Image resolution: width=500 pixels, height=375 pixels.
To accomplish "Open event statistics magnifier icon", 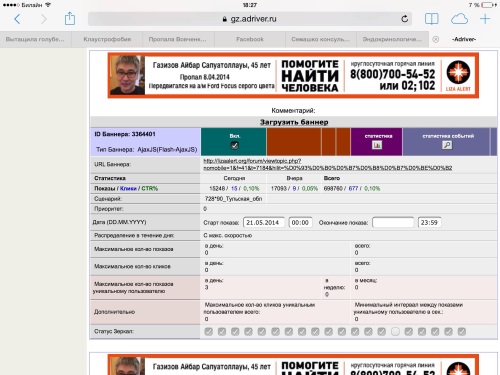I will click(447, 145).
